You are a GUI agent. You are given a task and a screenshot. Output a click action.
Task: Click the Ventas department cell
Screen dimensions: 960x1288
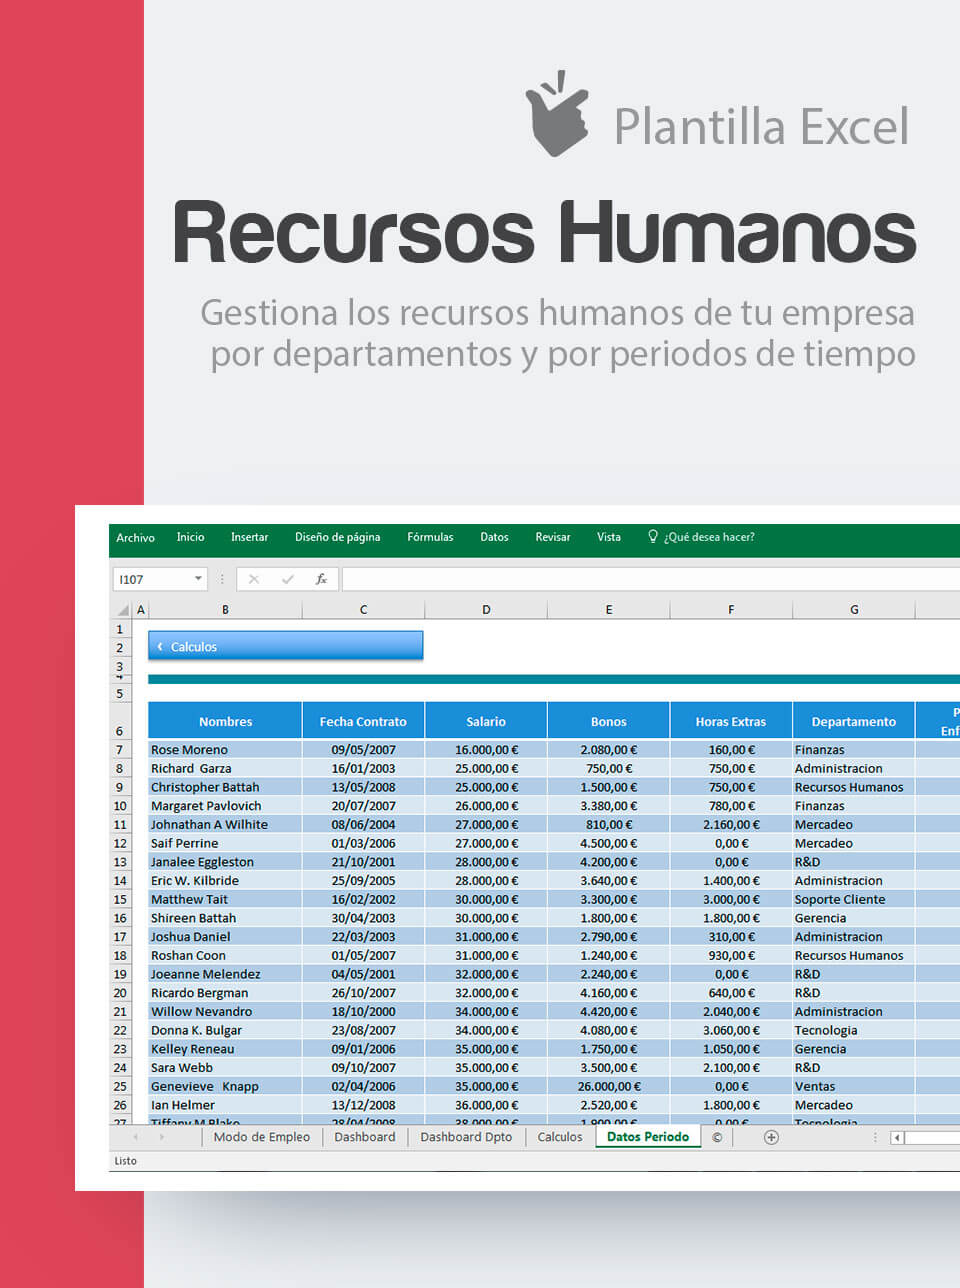point(854,1087)
